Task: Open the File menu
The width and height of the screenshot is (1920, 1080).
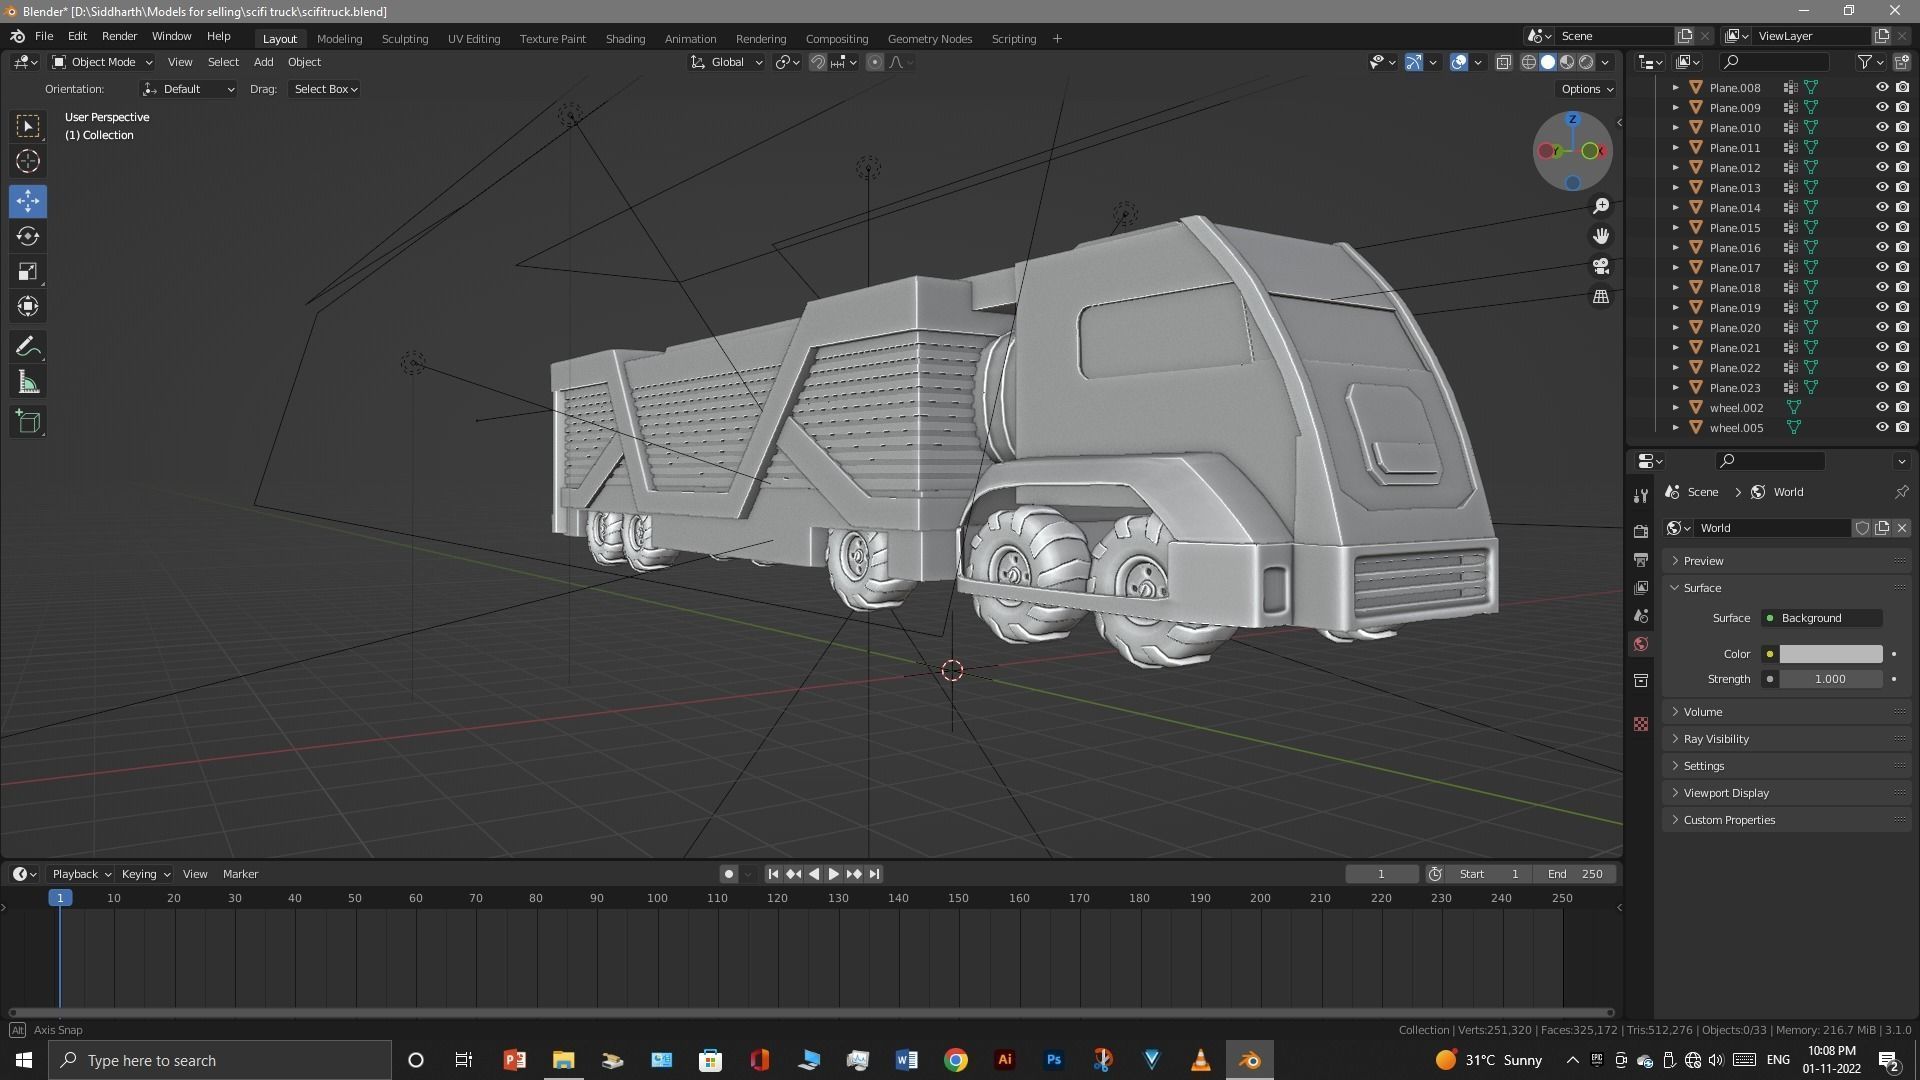Action: click(x=44, y=36)
